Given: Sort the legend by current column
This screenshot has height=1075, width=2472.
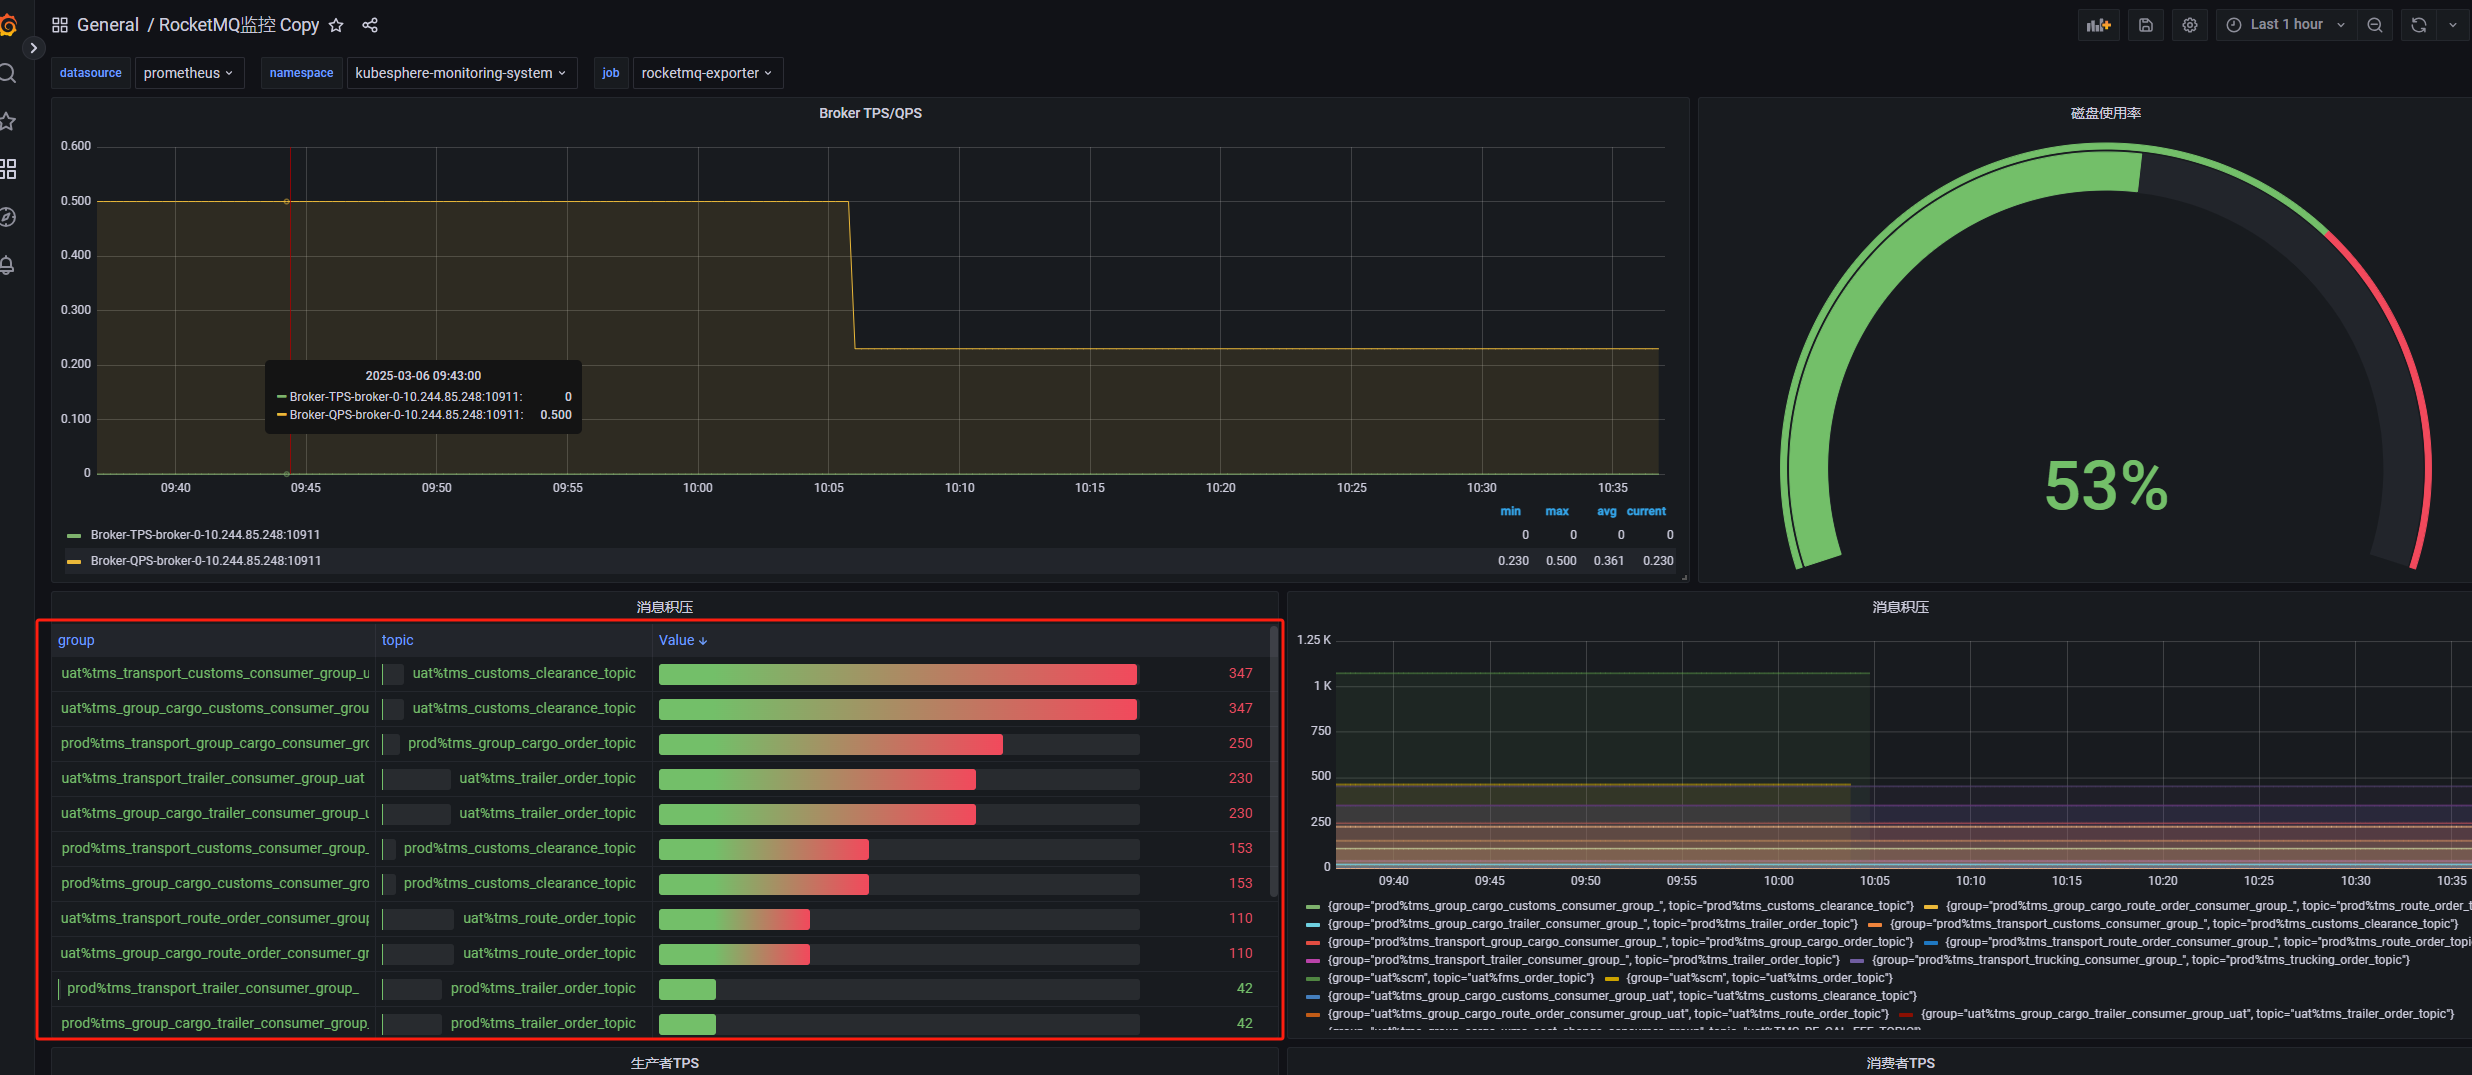Looking at the screenshot, I should point(1646,511).
